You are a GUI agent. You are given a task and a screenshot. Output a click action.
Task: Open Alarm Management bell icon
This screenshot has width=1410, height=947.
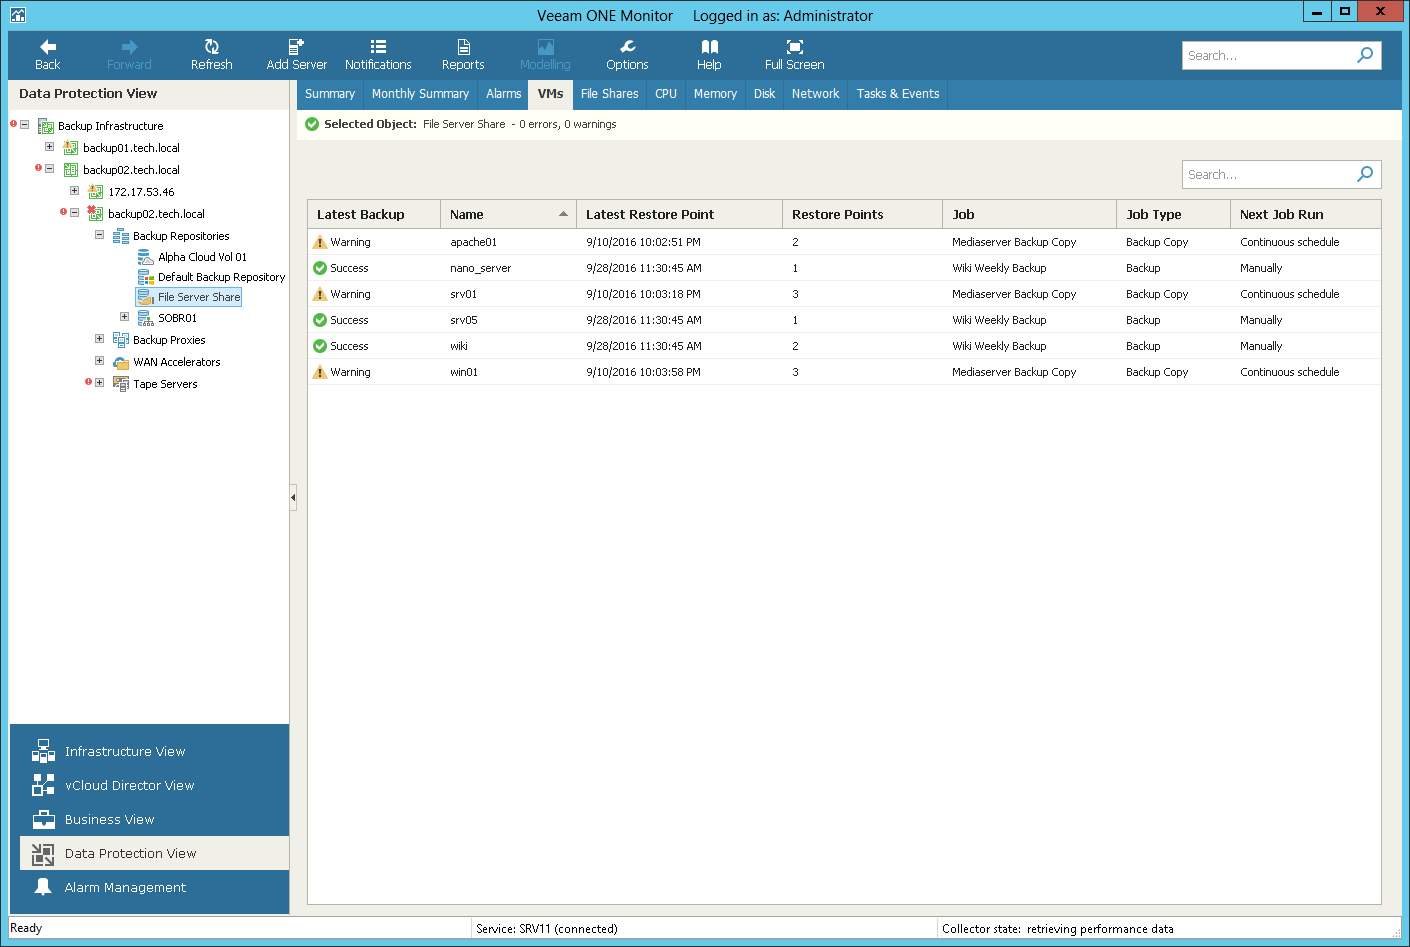click(x=43, y=887)
